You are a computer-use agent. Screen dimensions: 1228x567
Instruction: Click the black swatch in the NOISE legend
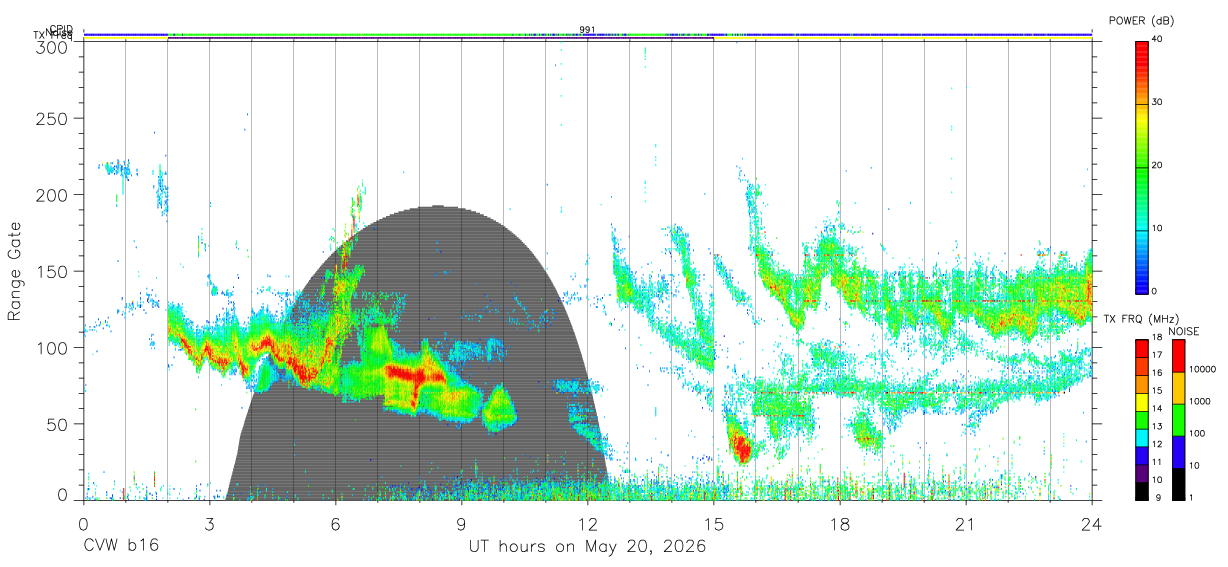click(1177, 483)
